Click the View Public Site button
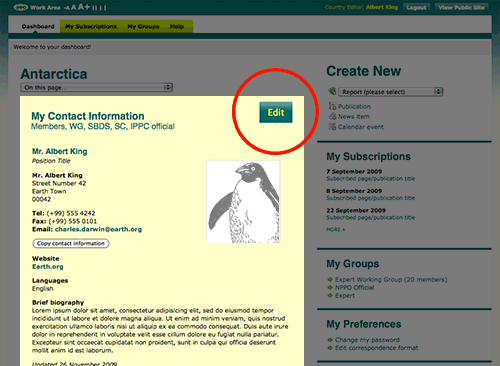This screenshot has width=500, height=366. point(461,7)
